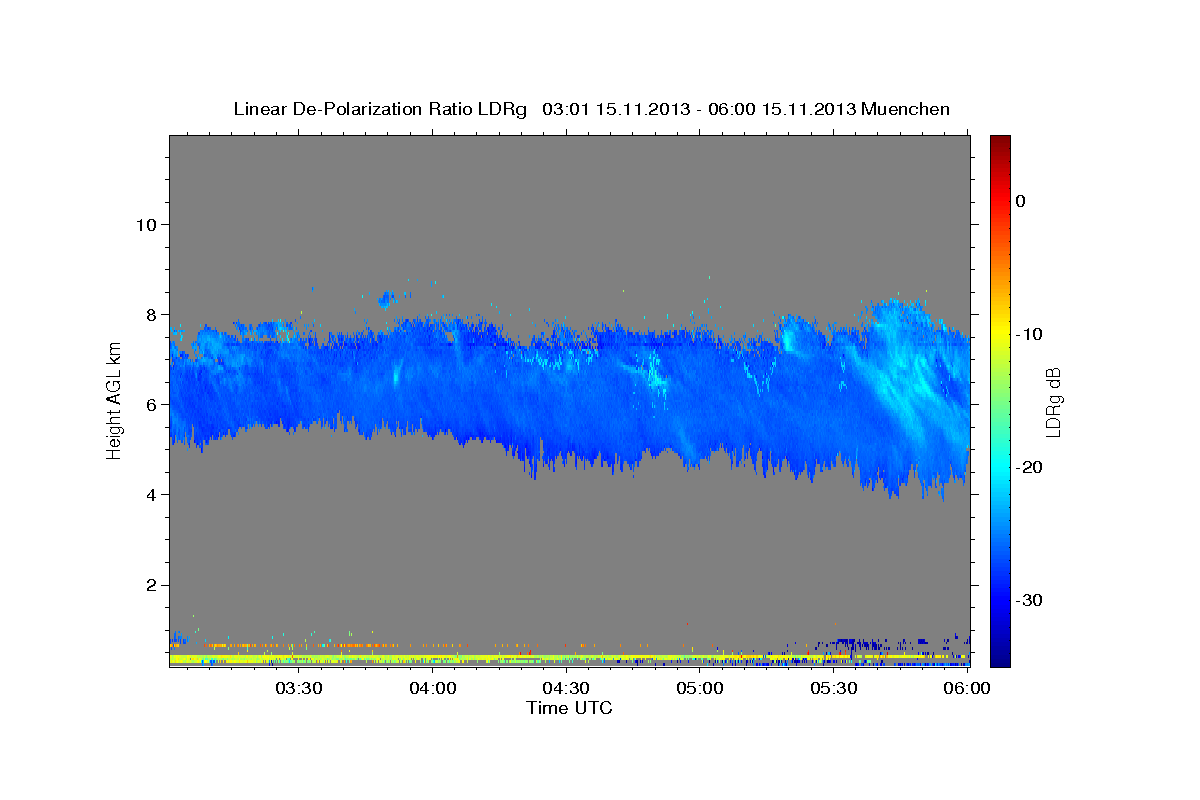Click the 'Time UTC' axis label
Image resolution: width=1200 pixels, height=800 pixels.
569,708
